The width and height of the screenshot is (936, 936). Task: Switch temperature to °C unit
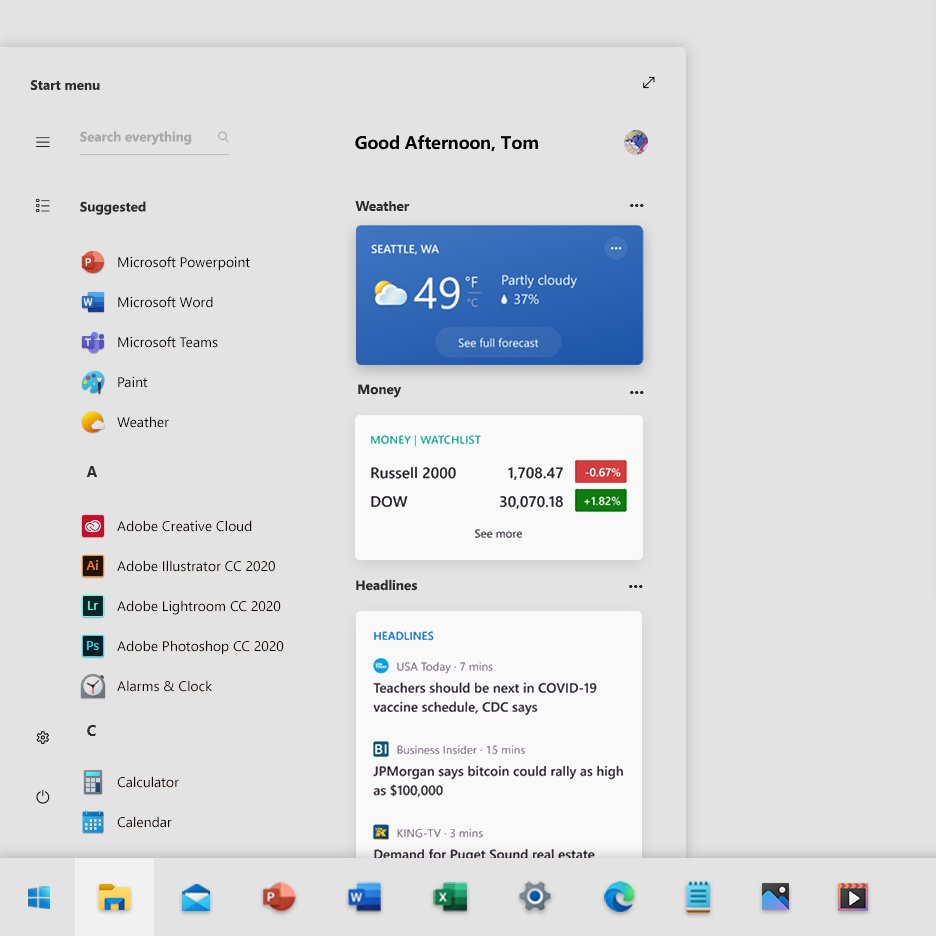(x=473, y=303)
